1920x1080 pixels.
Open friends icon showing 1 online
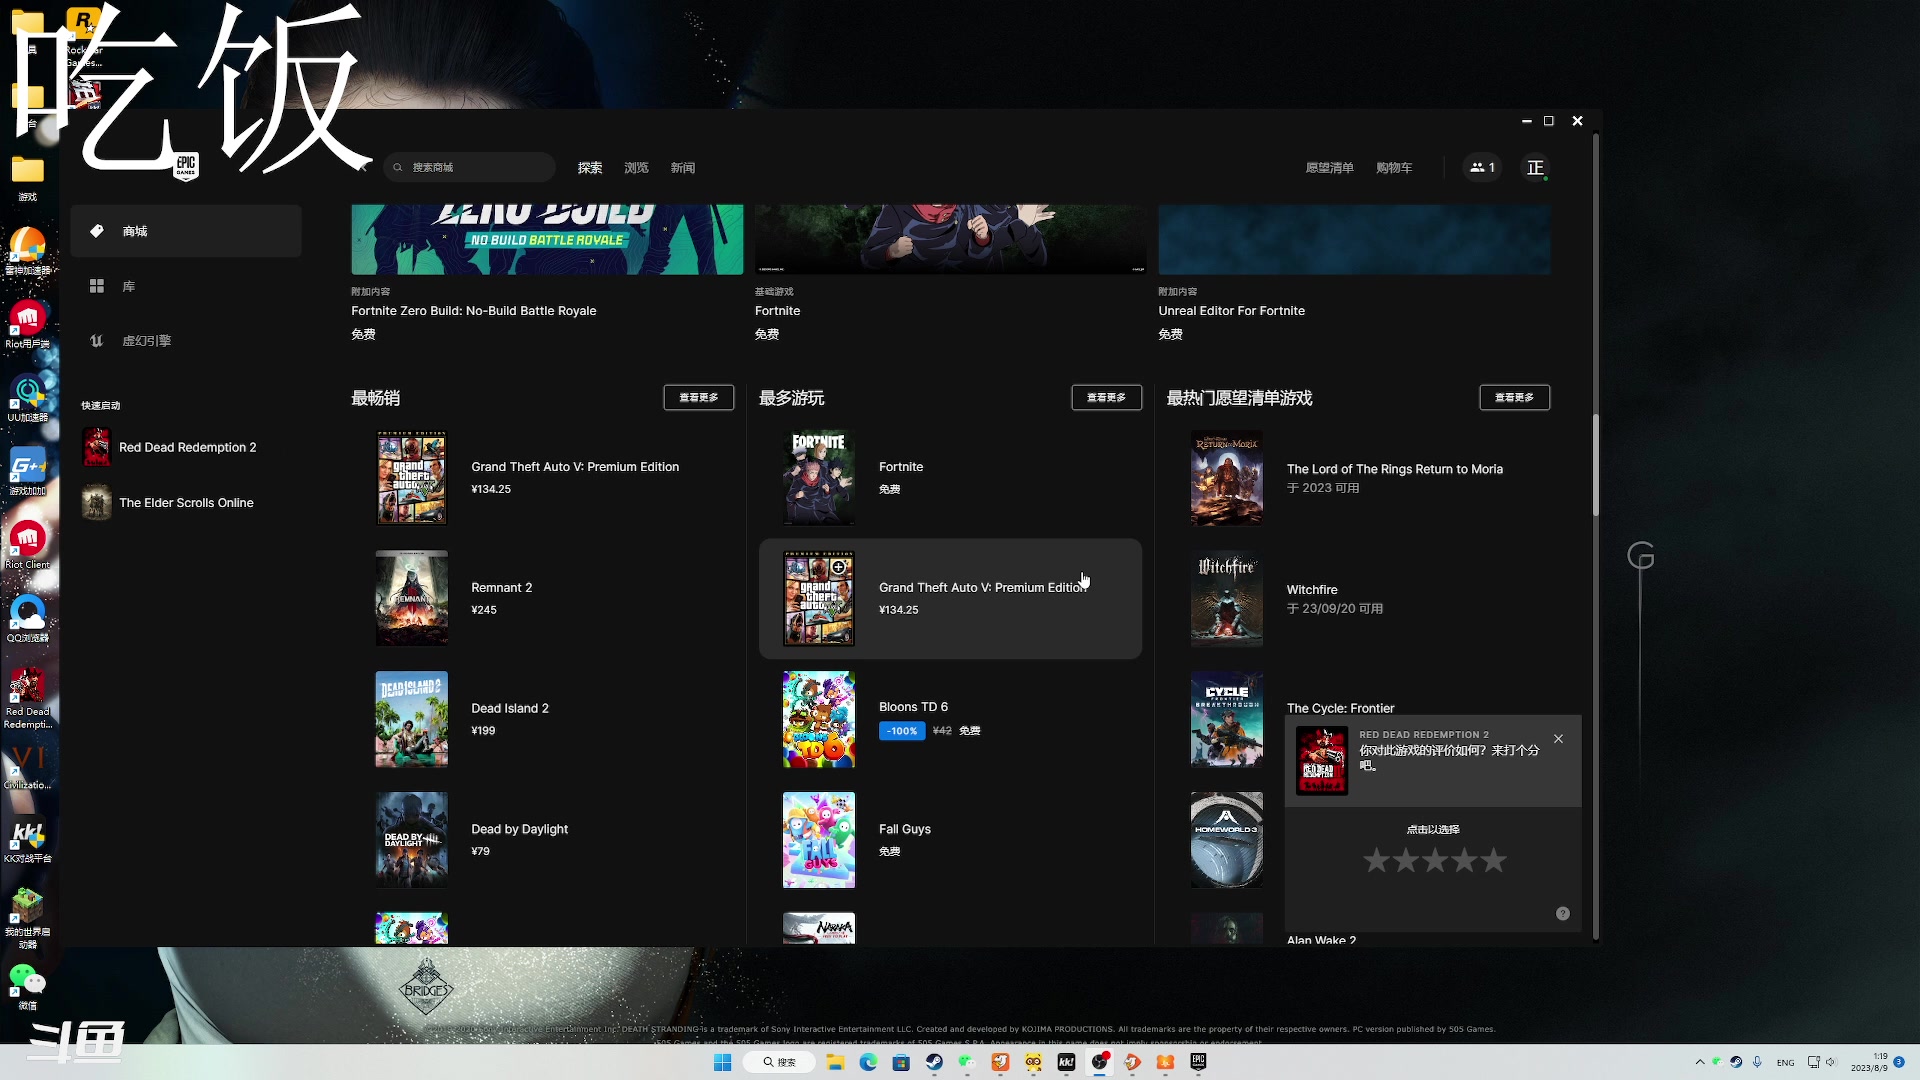[x=1482, y=168]
